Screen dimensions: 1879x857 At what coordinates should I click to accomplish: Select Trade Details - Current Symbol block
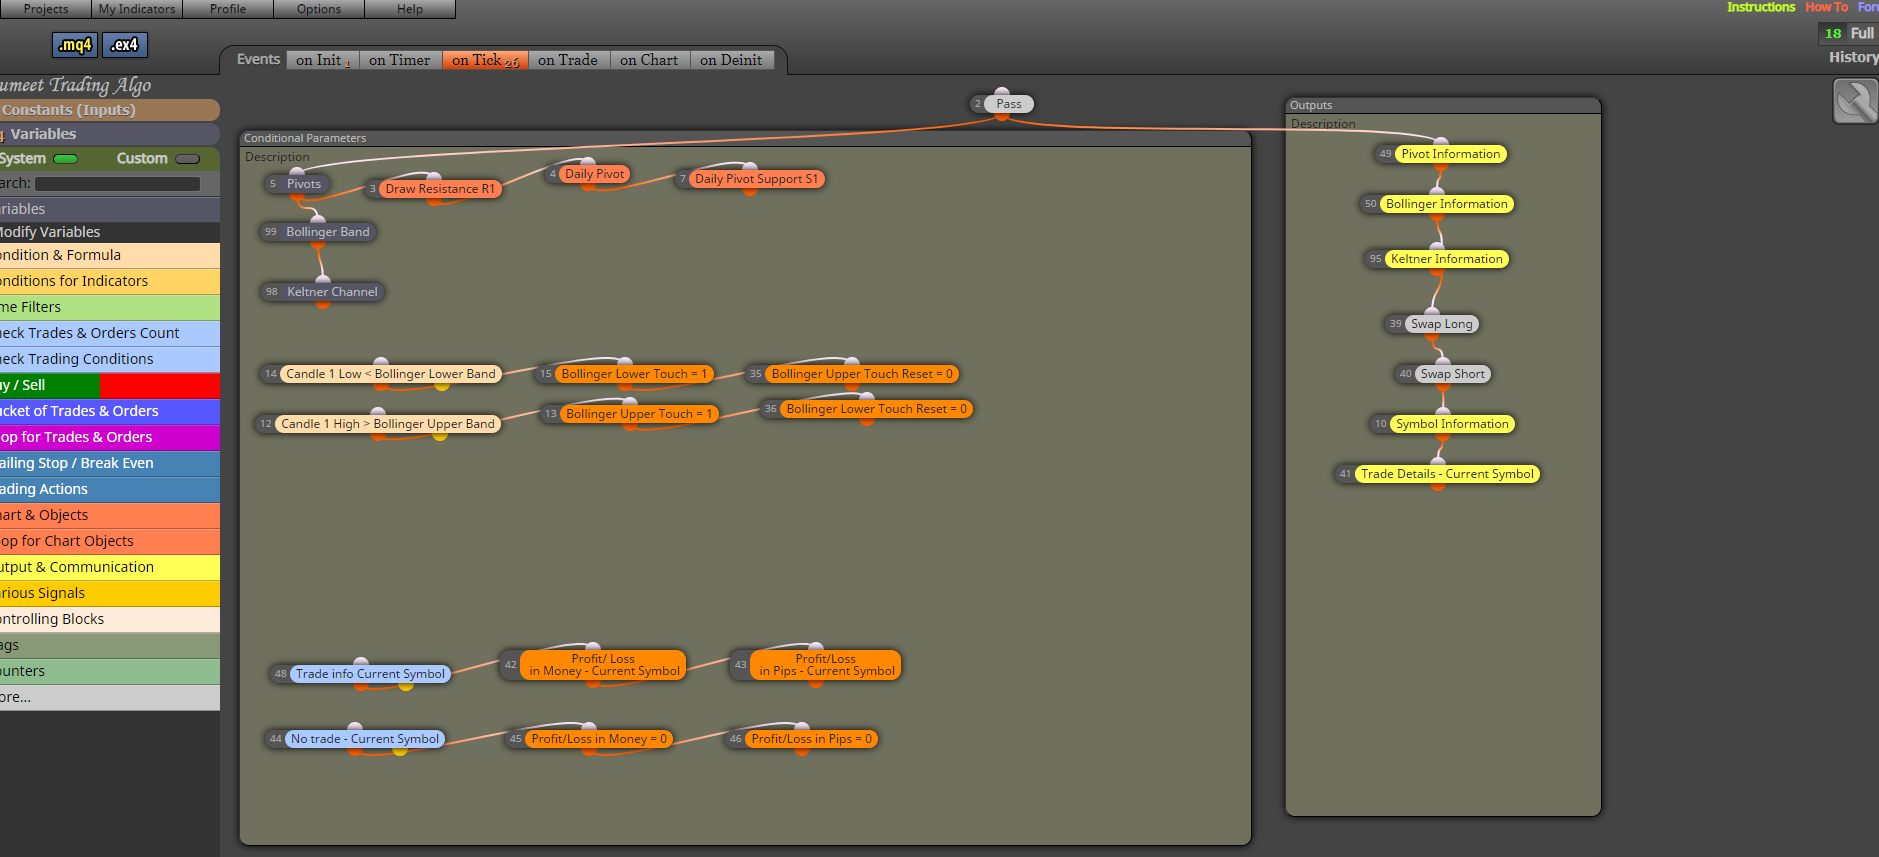[x=1447, y=474]
